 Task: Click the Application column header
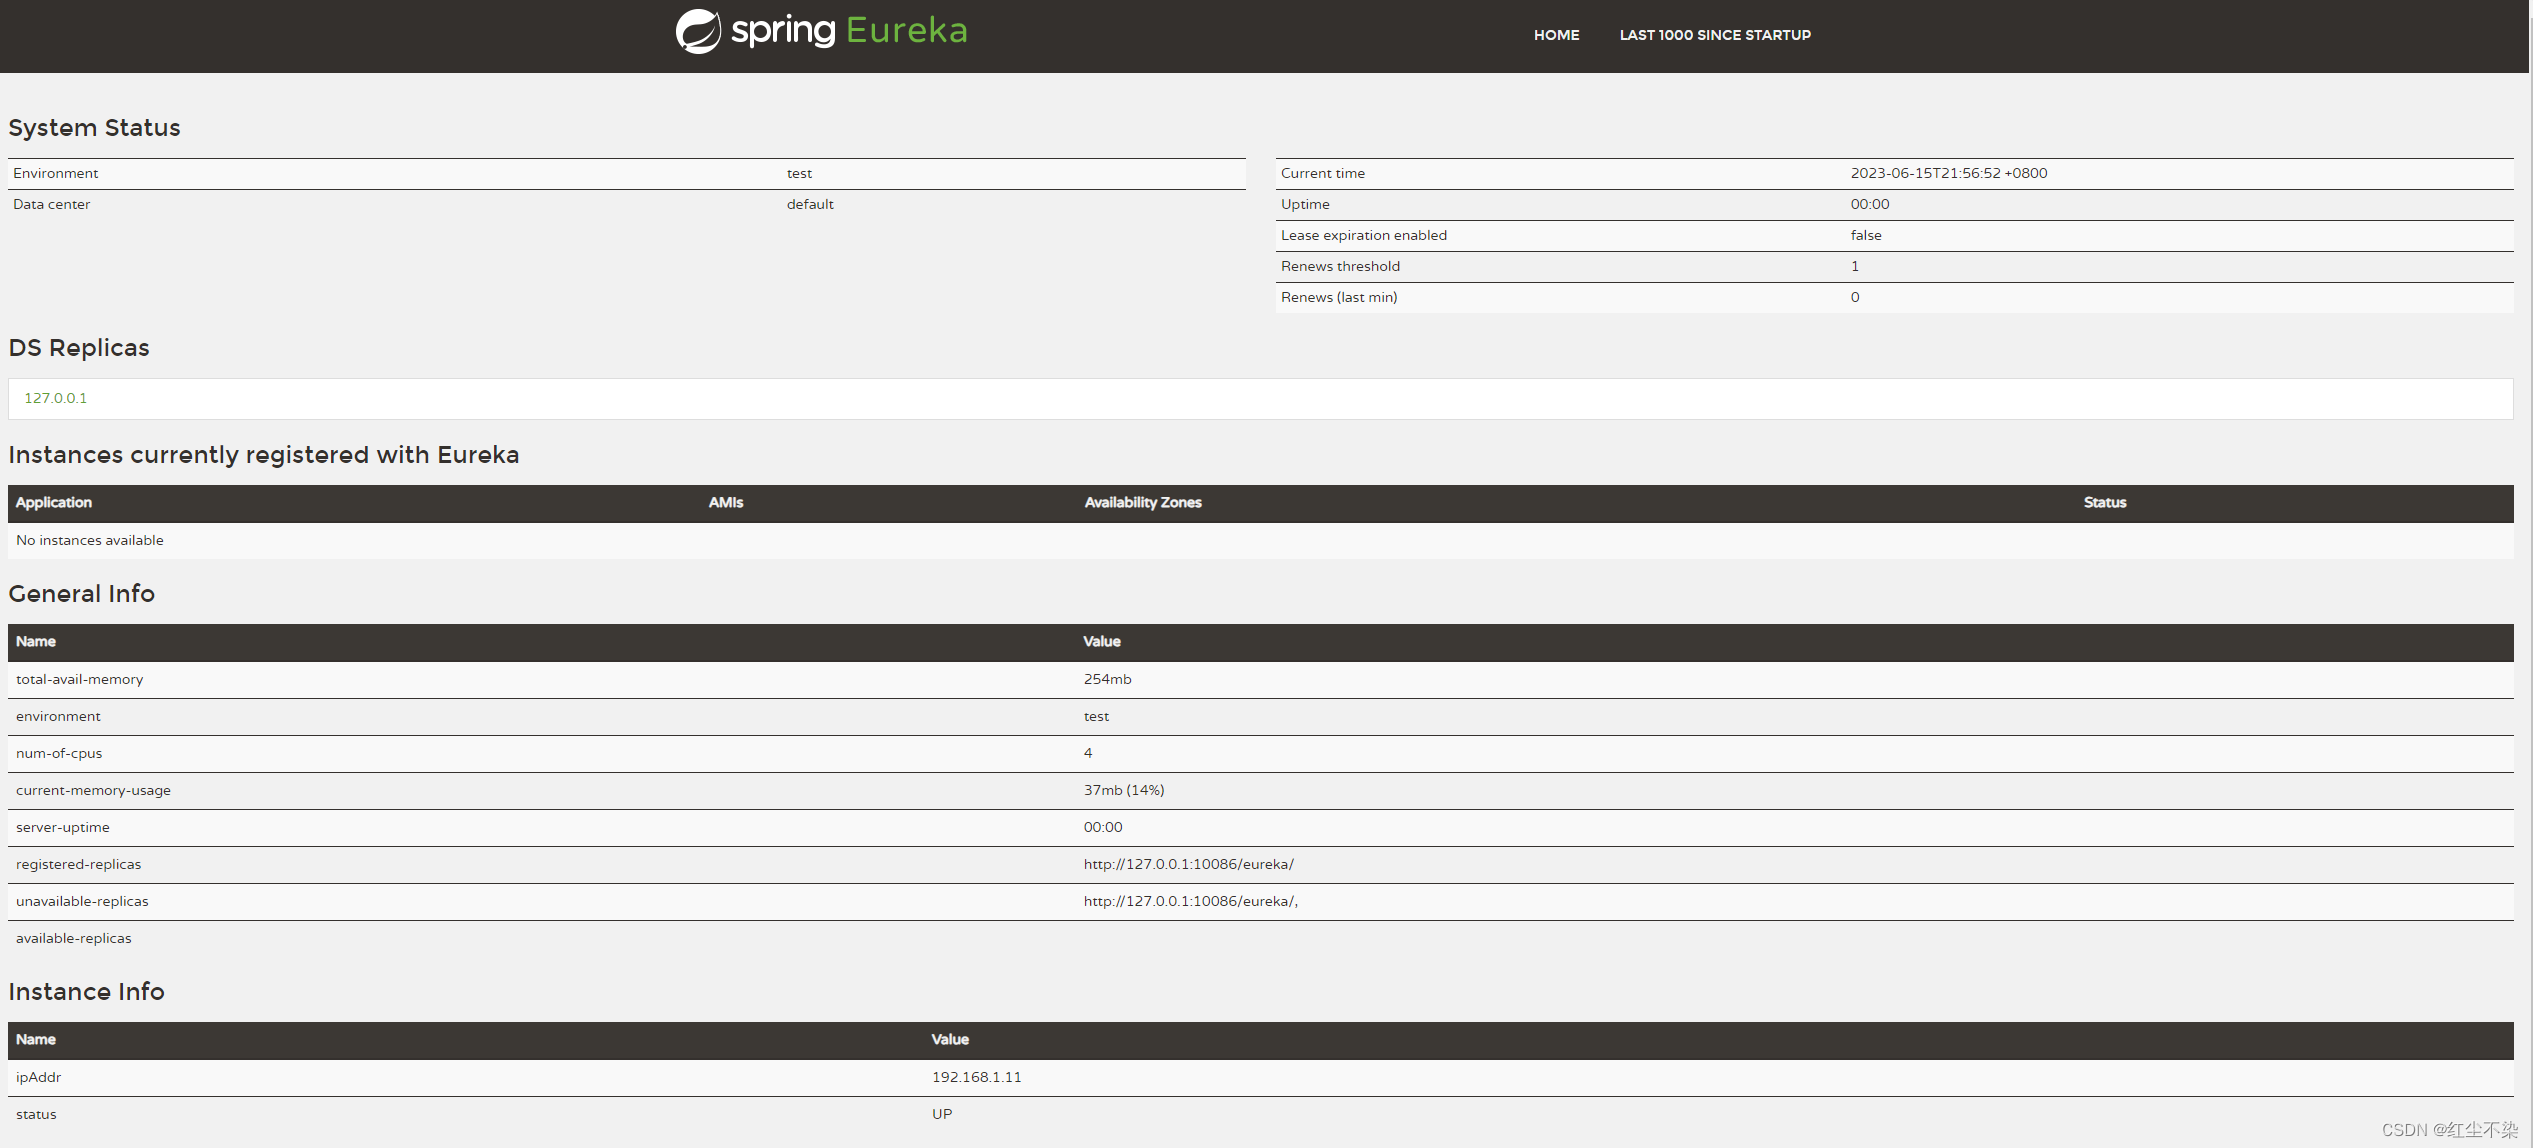(x=54, y=503)
